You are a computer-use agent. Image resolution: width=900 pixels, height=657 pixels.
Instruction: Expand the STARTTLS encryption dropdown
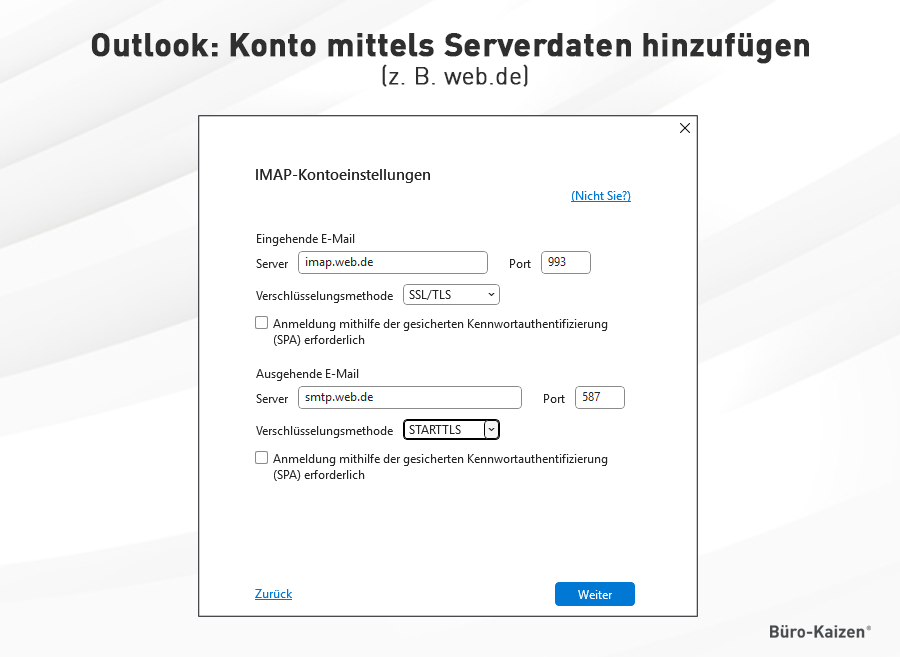pos(451,430)
